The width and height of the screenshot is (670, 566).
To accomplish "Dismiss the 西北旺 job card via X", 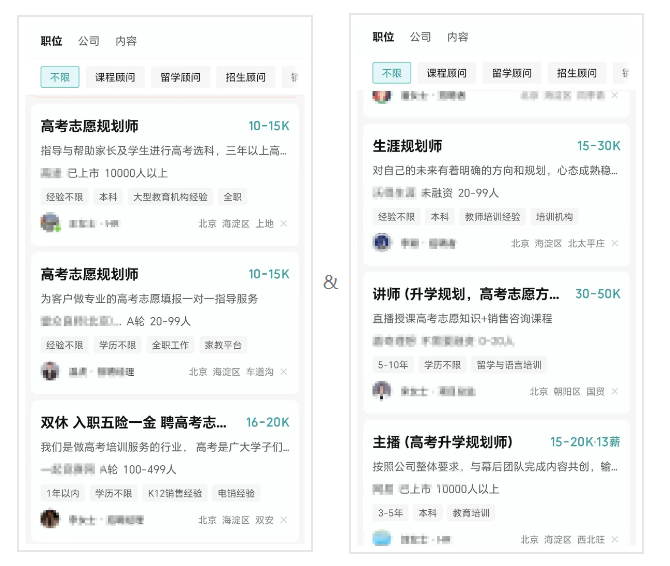I will tap(615, 540).
